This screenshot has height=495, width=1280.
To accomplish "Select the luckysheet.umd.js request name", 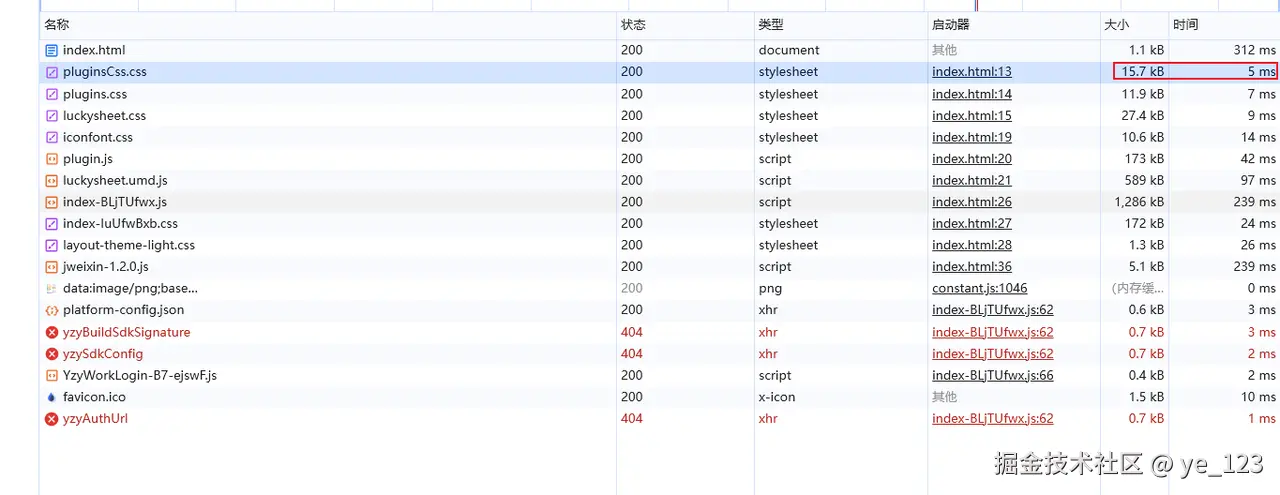I will (115, 181).
